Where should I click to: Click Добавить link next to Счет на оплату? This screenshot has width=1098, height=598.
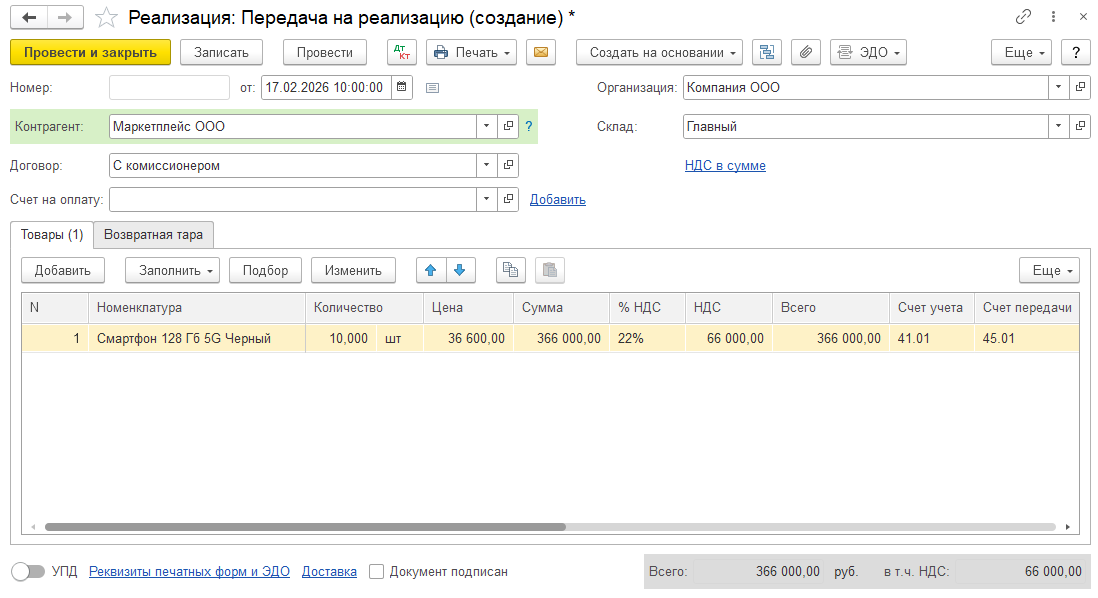(557, 200)
